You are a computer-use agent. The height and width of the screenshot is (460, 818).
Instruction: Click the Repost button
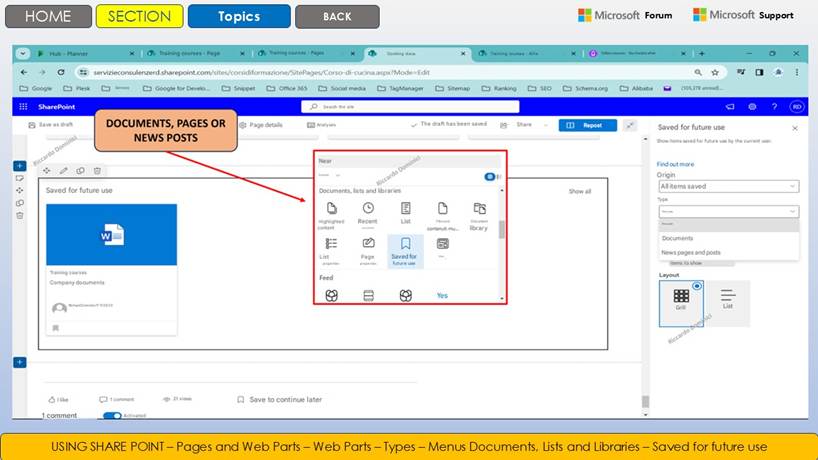coord(587,125)
